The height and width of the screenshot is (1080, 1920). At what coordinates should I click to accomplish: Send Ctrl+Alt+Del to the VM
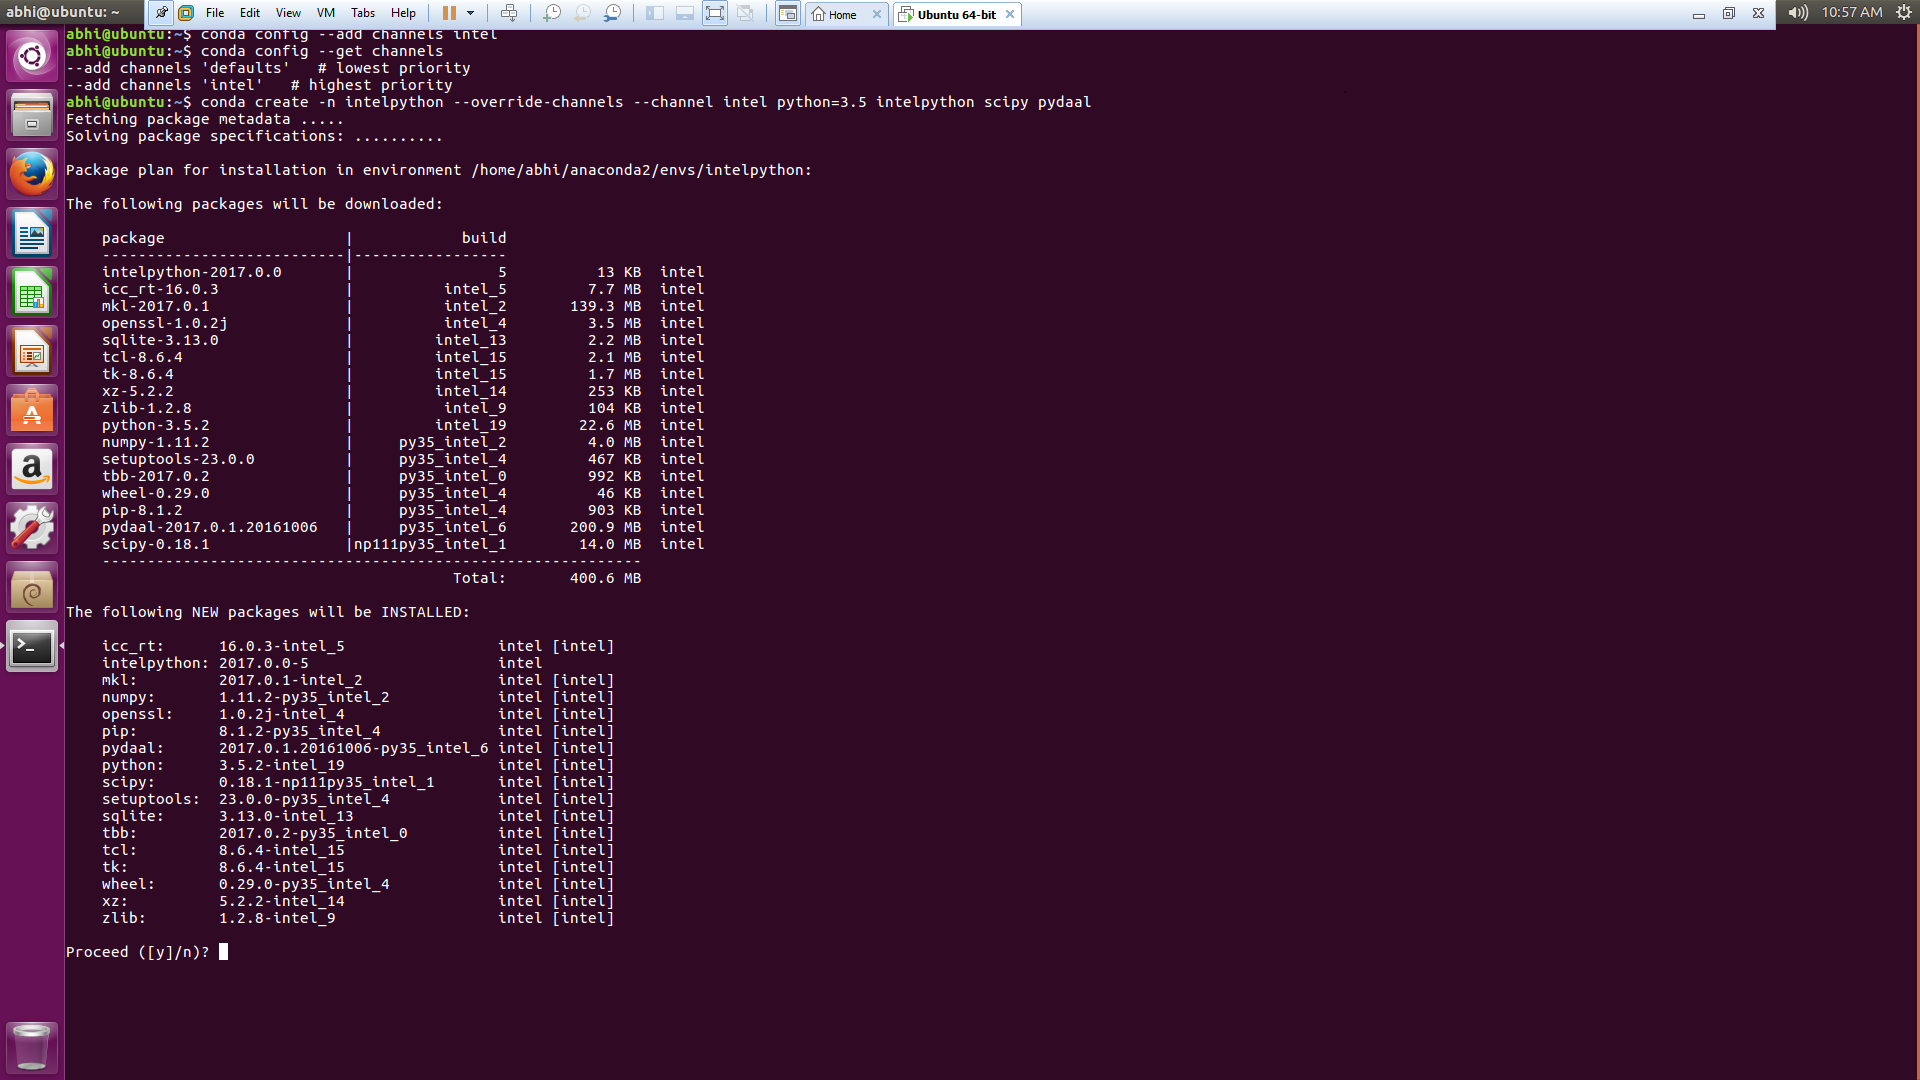pos(509,13)
